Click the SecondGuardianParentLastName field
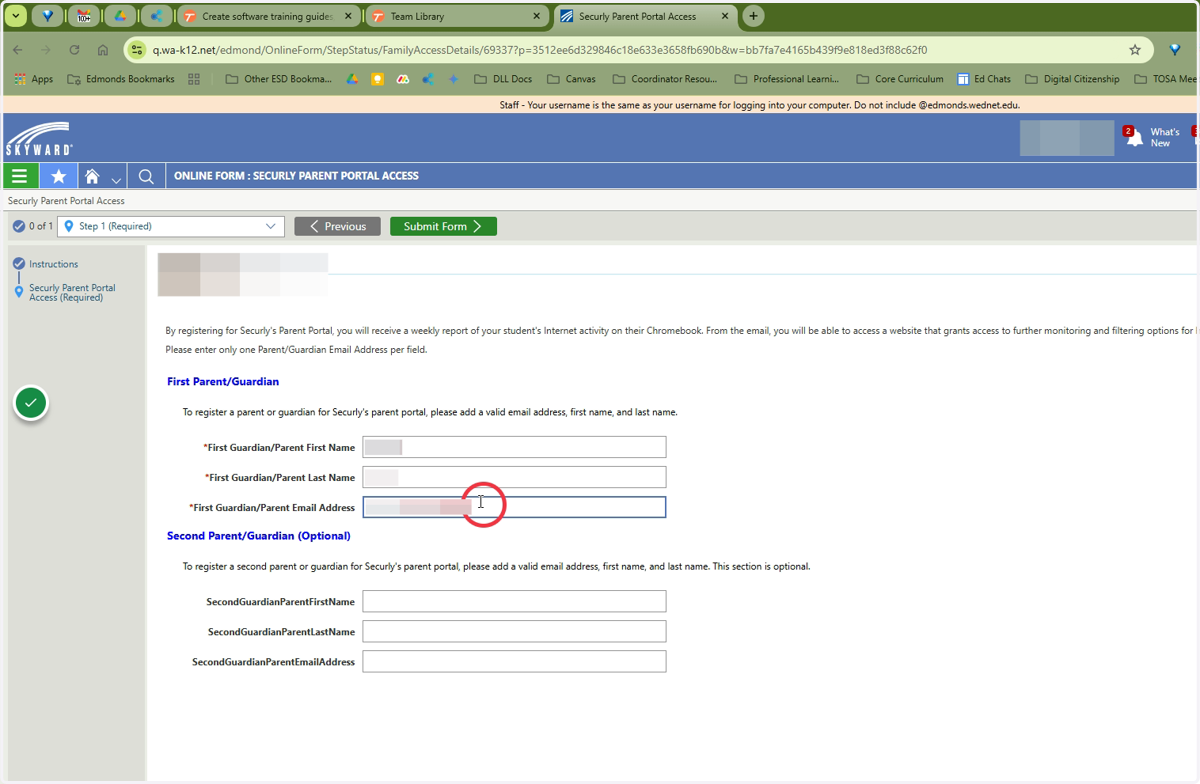This screenshot has height=784, width=1200. pyautogui.click(x=514, y=631)
